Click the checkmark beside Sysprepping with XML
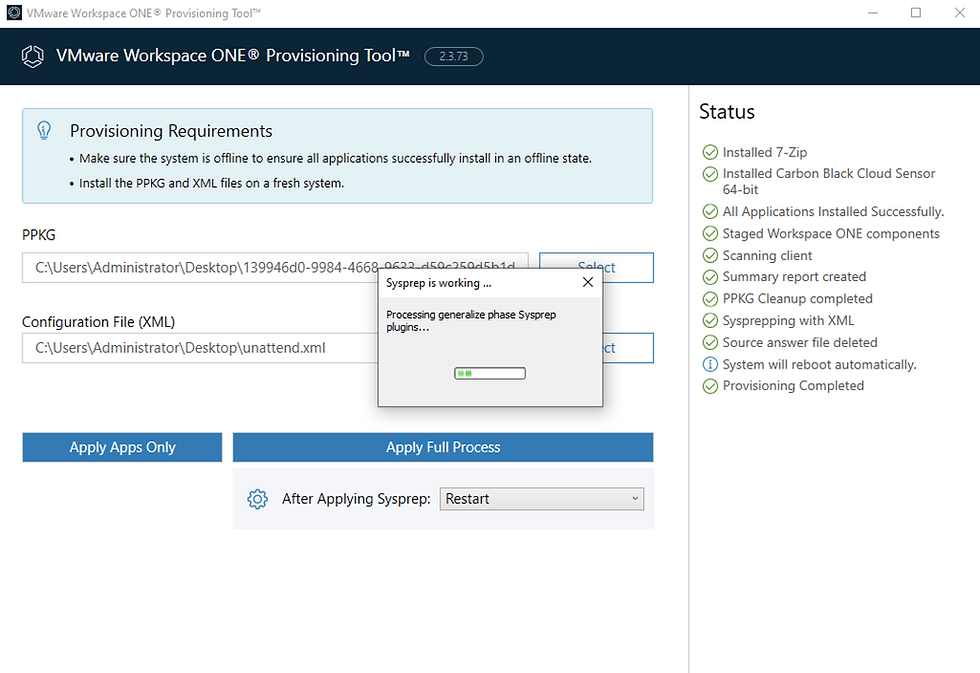This screenshot has width=980, height=673. 710,321
